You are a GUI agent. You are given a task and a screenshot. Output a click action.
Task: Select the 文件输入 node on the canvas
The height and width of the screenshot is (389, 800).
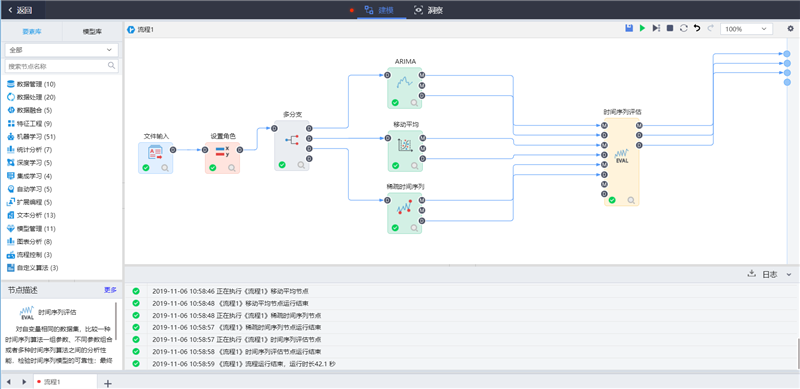156,158
